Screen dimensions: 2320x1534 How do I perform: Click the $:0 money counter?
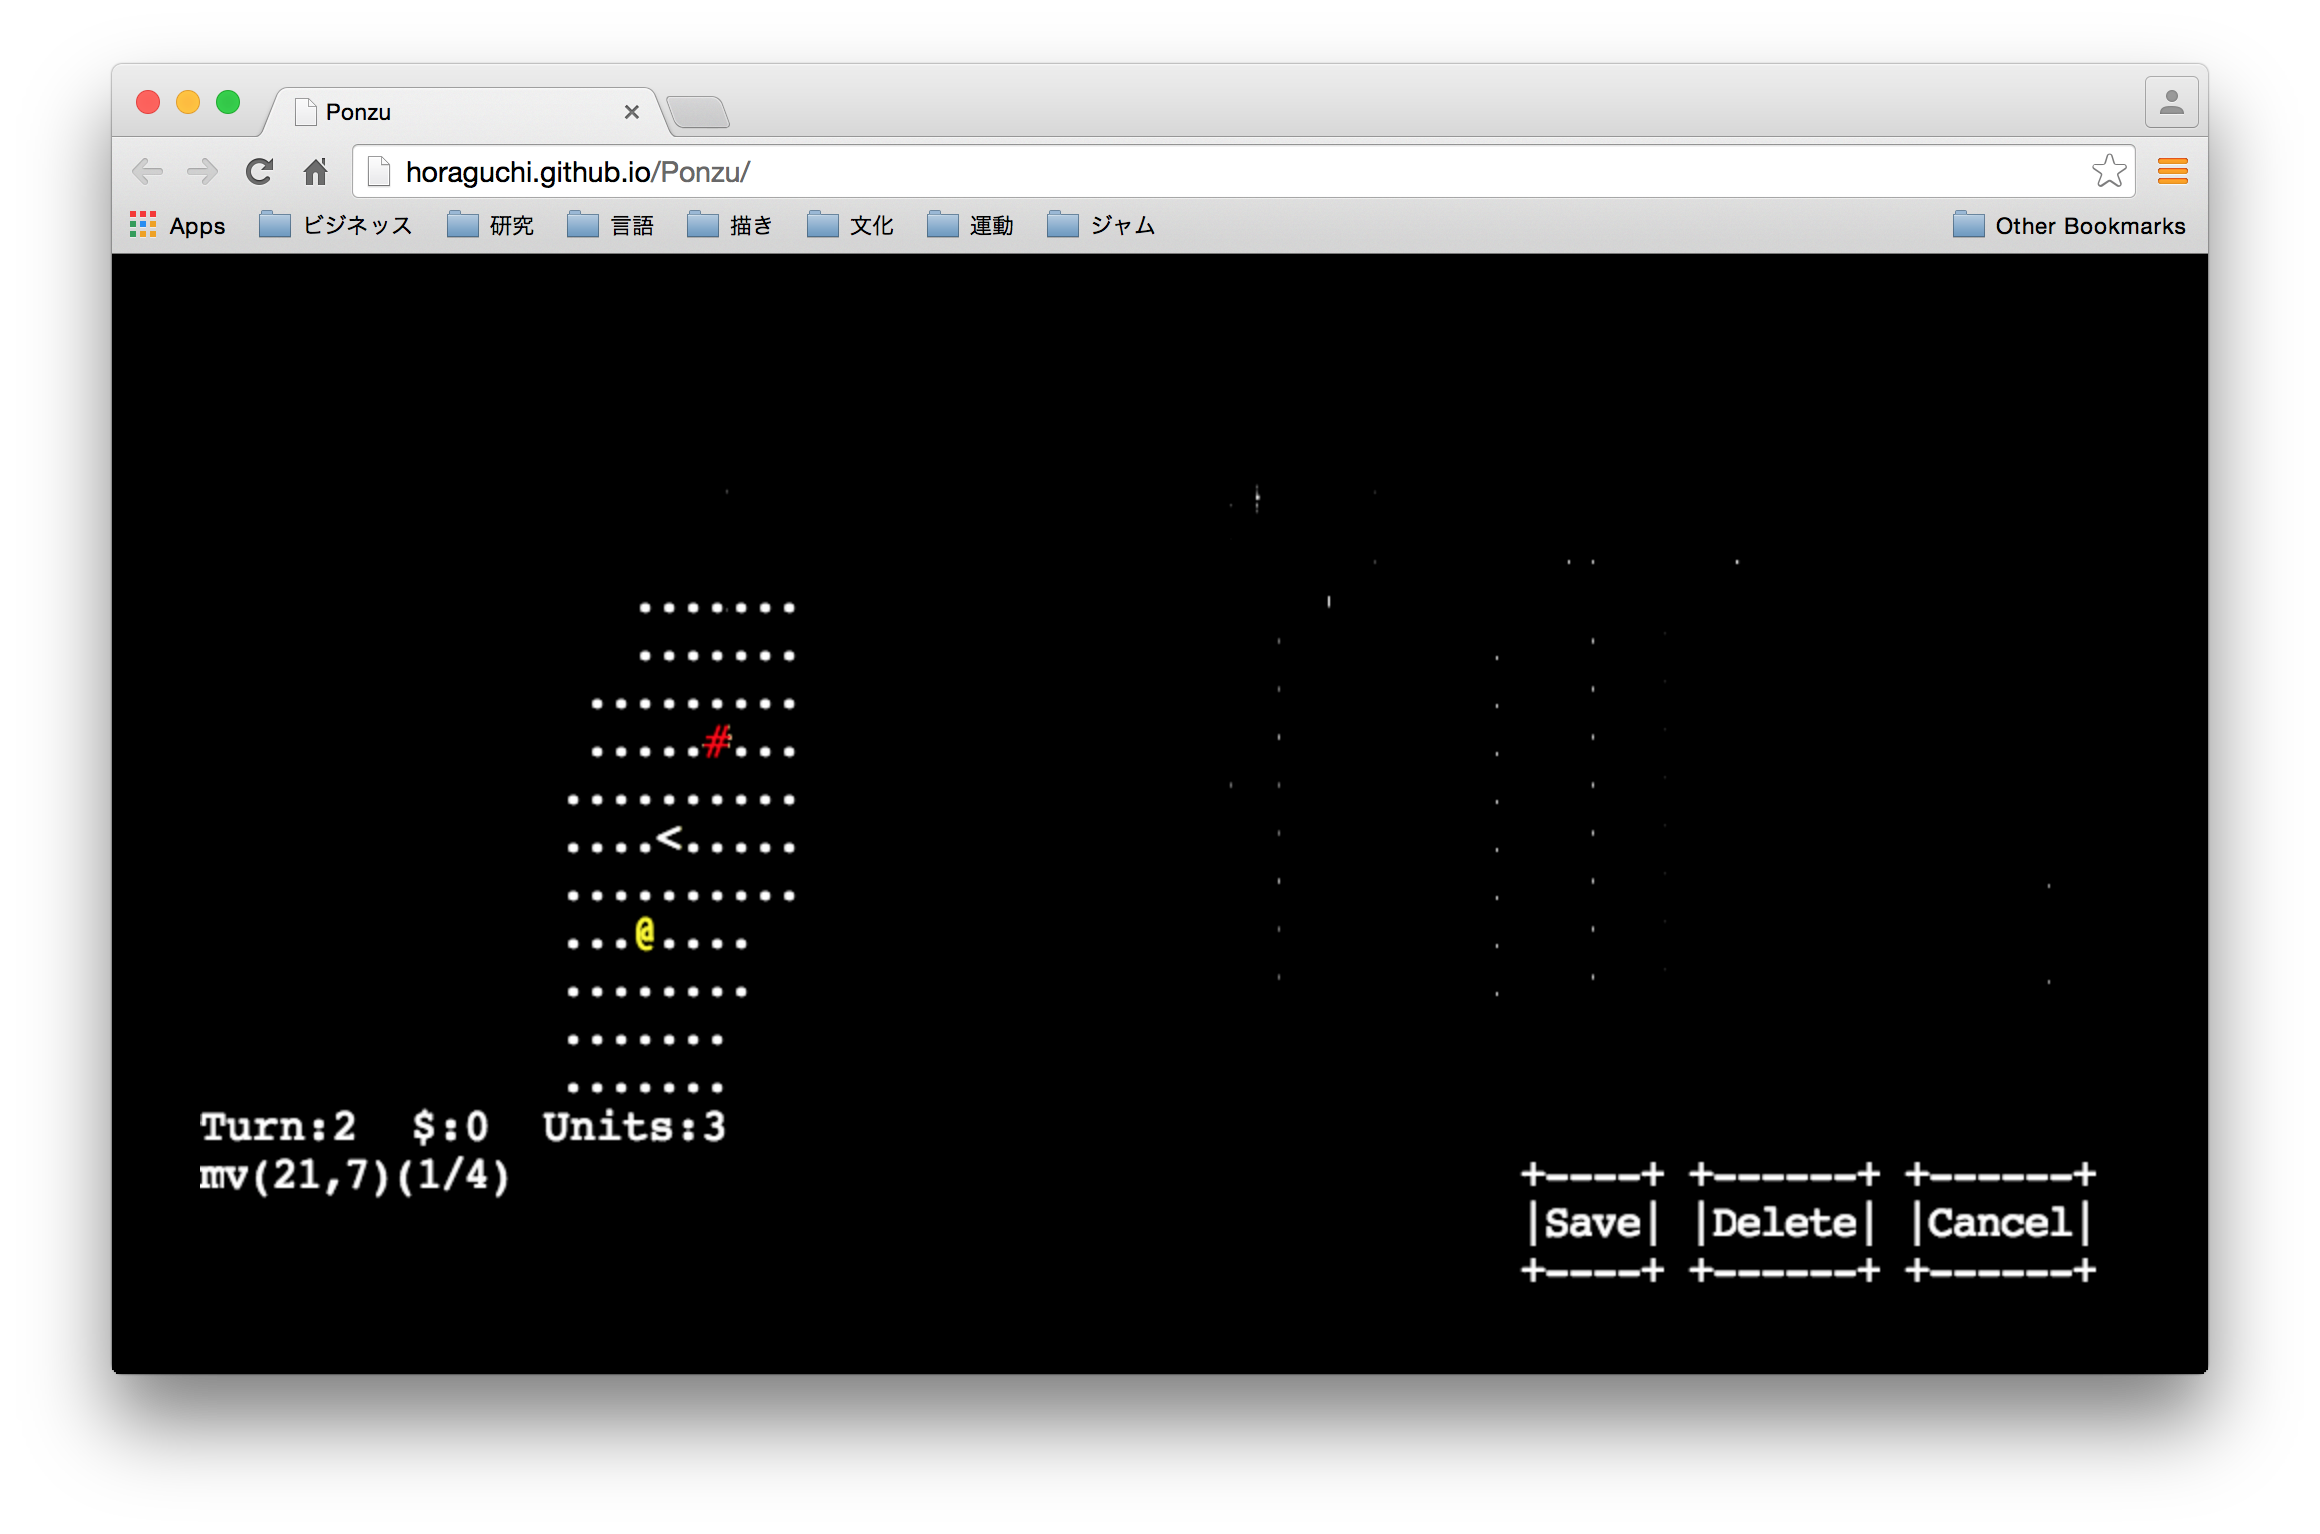pyautogui.click(x=451, y=1127)
